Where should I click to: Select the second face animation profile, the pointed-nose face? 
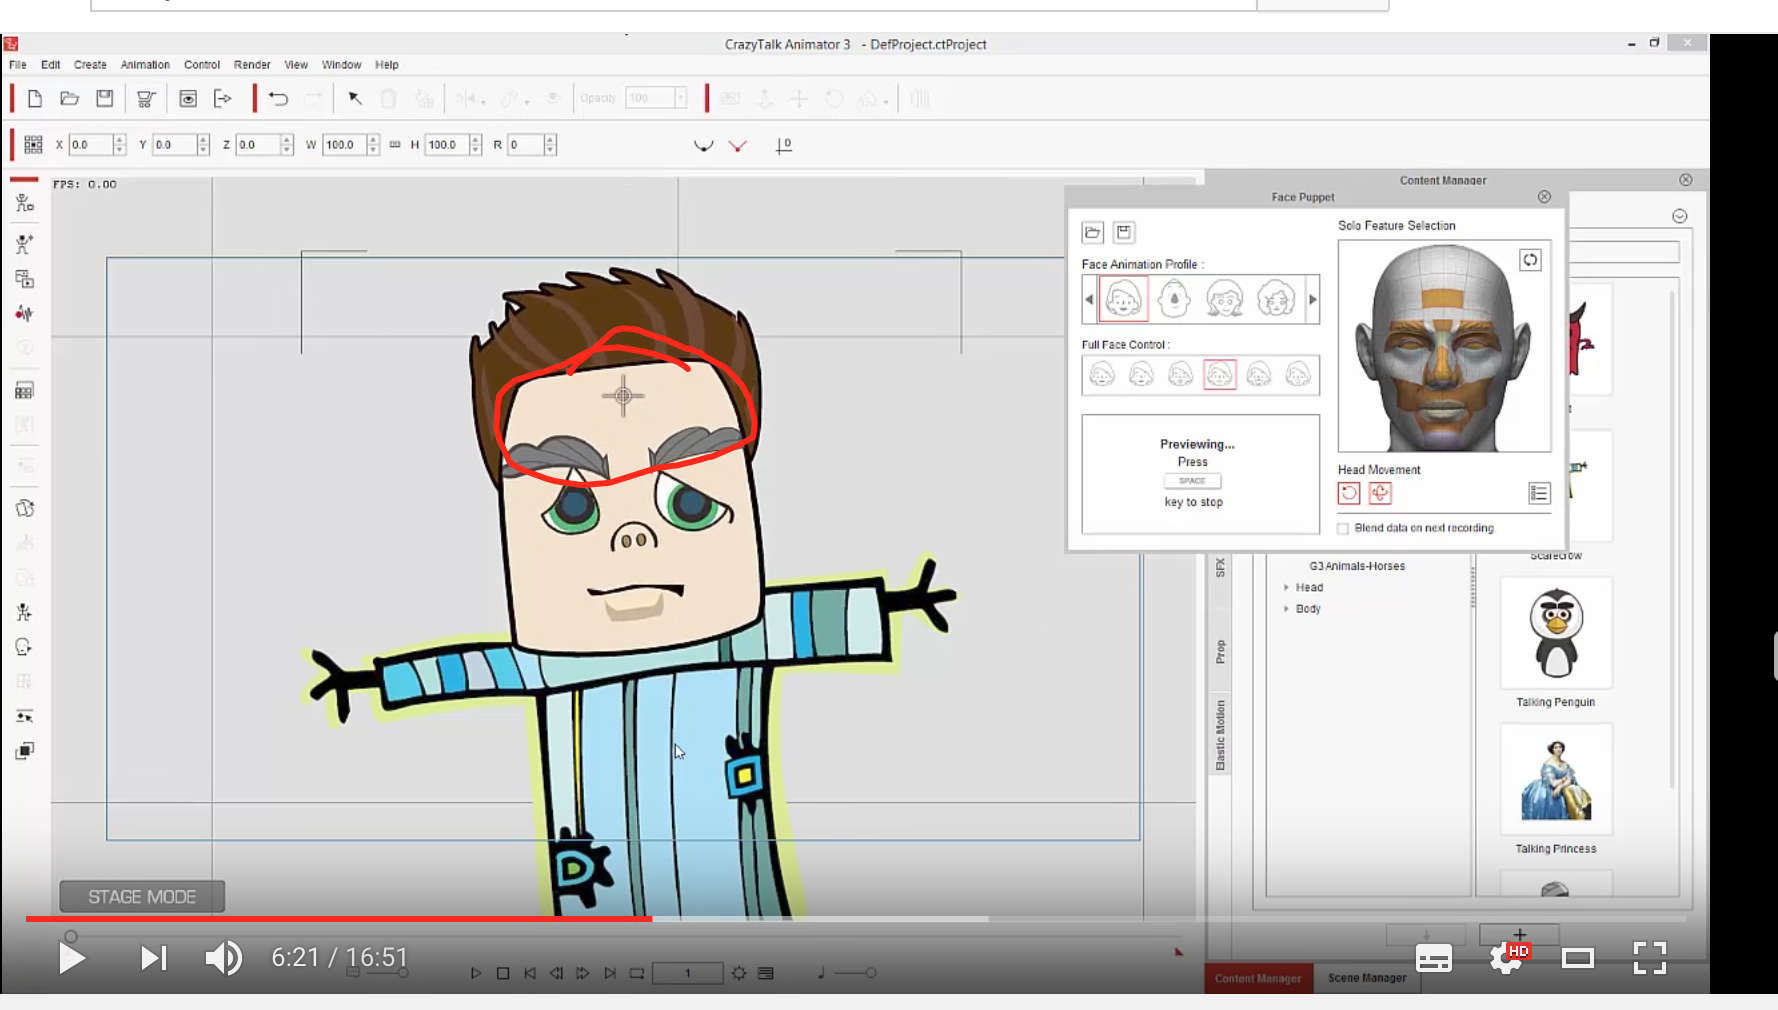(1174, 299)
